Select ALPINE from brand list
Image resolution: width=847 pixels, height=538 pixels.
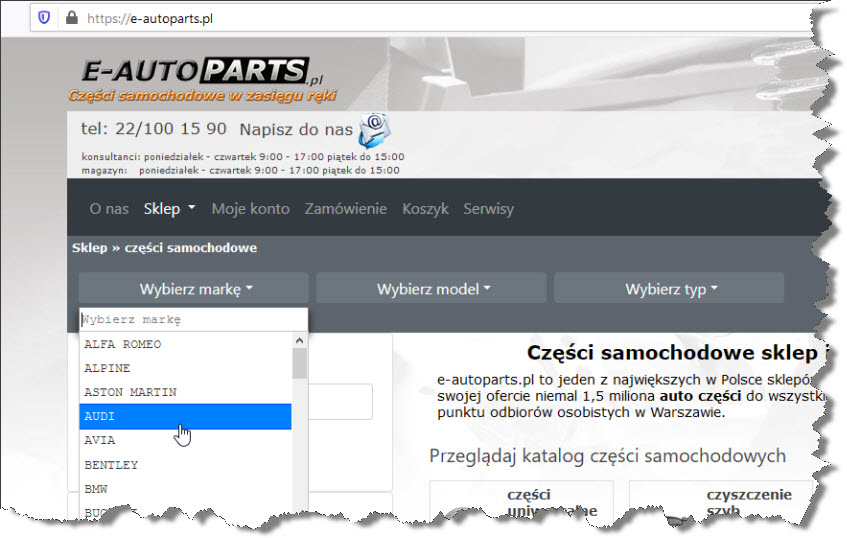(x=185, y=368)
